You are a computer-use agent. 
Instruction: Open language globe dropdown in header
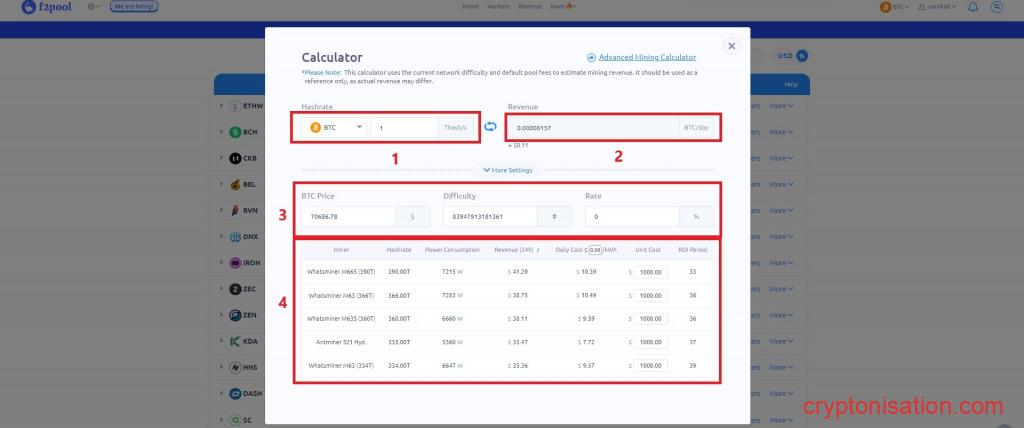pos(92,7)
